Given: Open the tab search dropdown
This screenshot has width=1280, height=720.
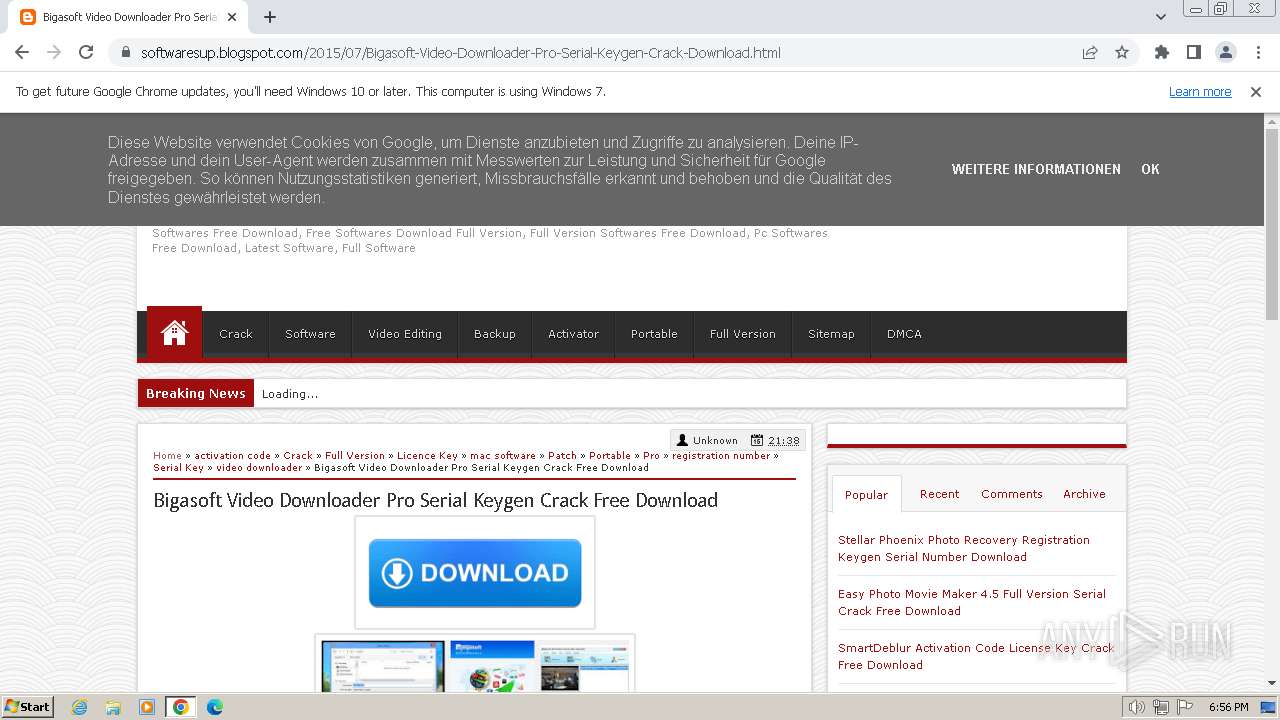Looking at the screenshot, I should tap(1161, 17).
